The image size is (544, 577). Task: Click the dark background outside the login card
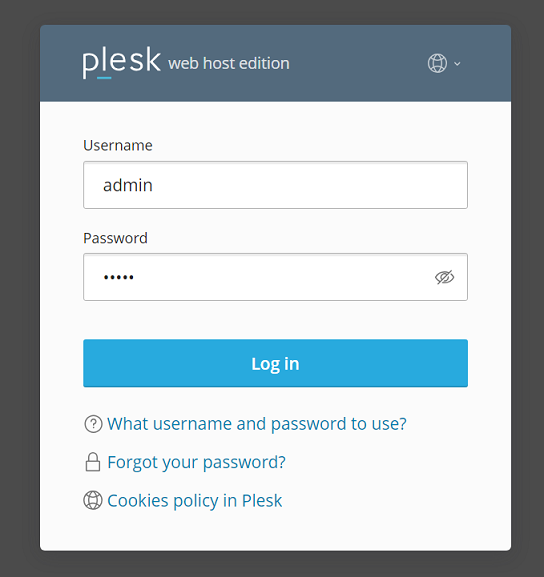pos(19,288)
